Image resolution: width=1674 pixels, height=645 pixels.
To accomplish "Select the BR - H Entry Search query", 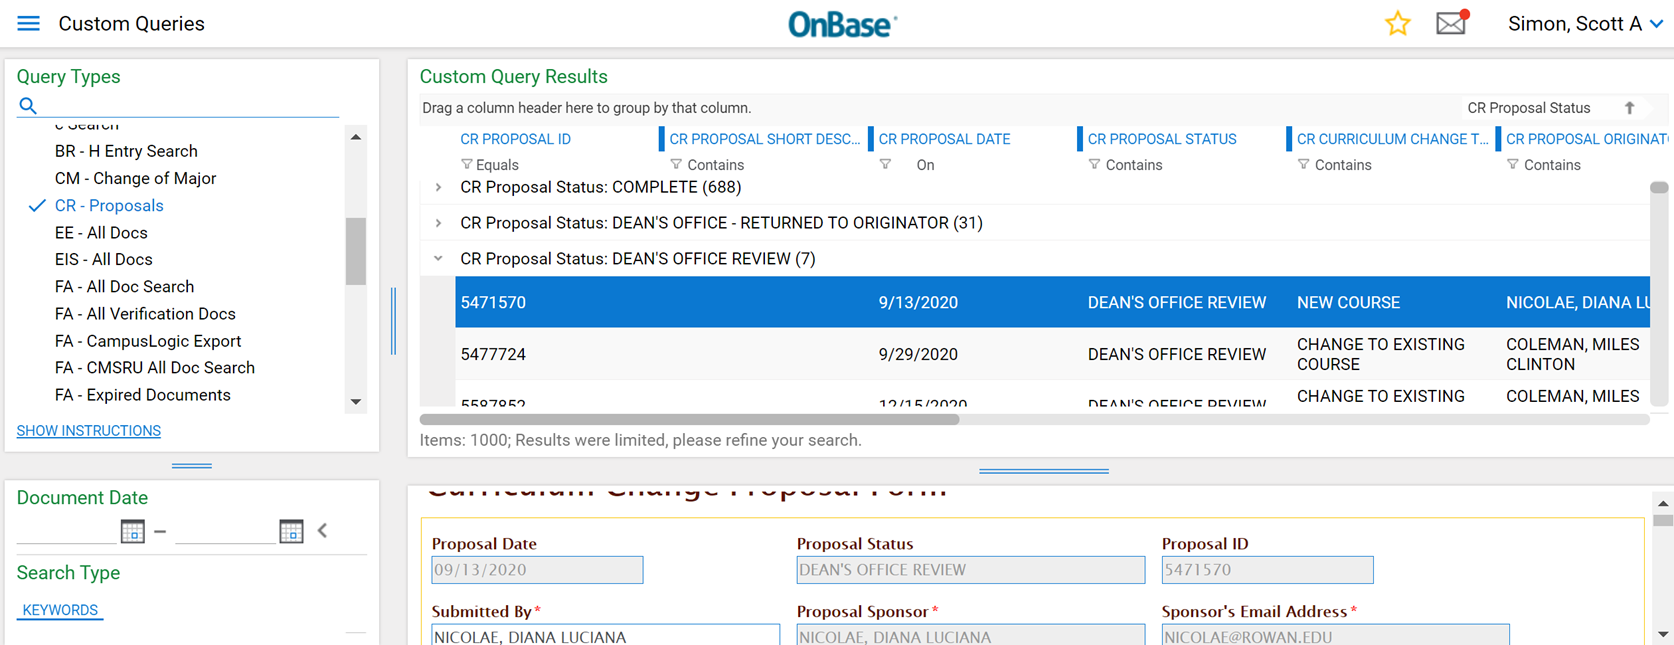I will coord(126,151).
